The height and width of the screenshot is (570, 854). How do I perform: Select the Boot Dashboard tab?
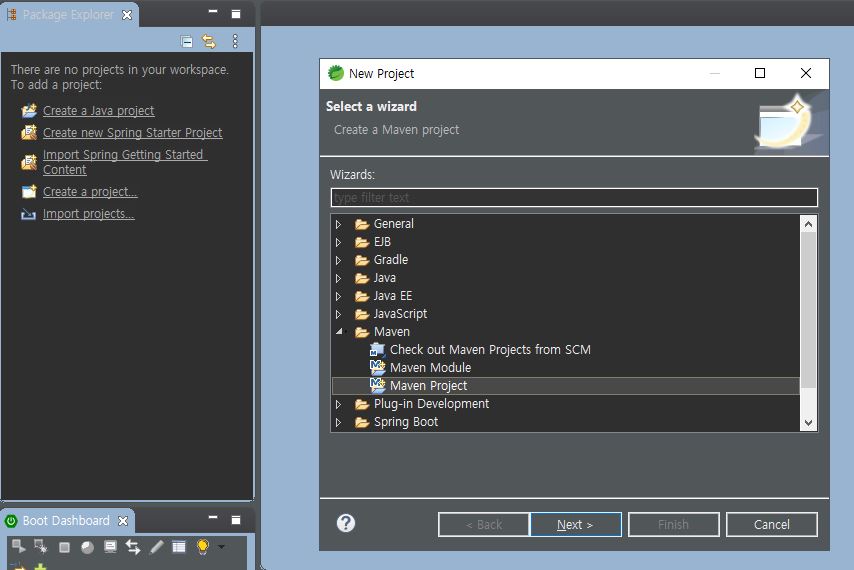click(66, 521)
